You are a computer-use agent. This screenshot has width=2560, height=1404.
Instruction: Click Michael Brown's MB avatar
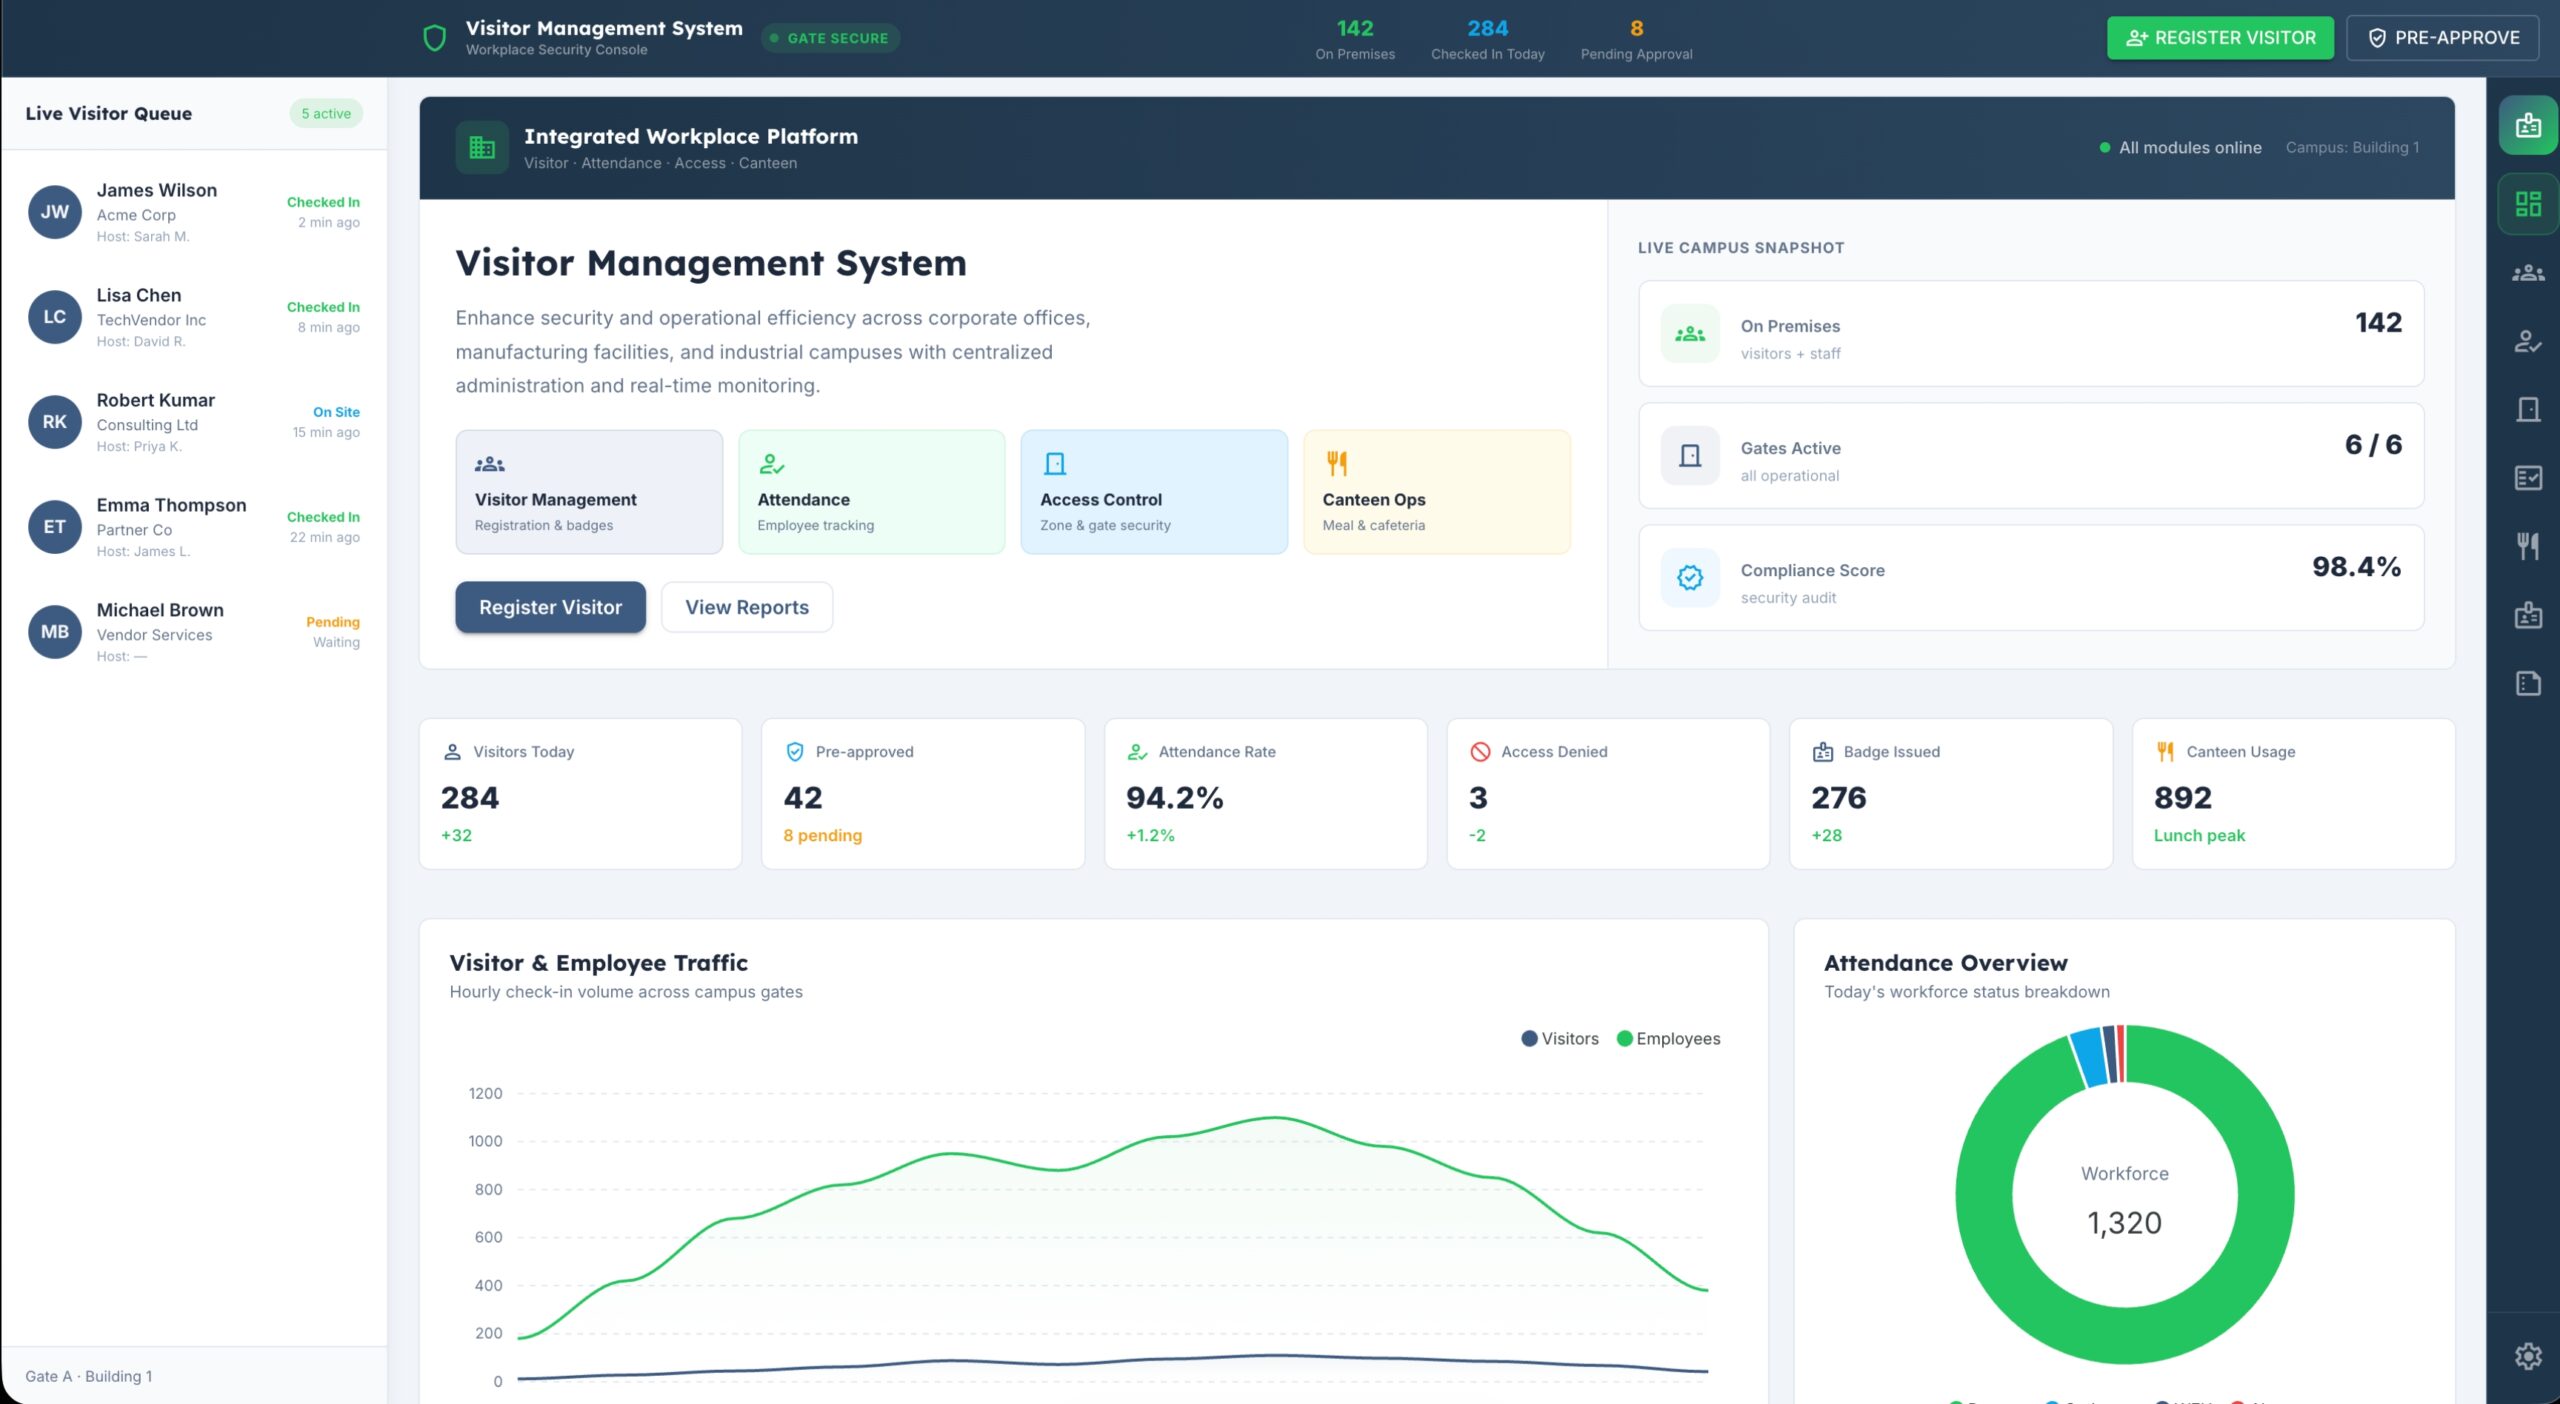[55, 632]
